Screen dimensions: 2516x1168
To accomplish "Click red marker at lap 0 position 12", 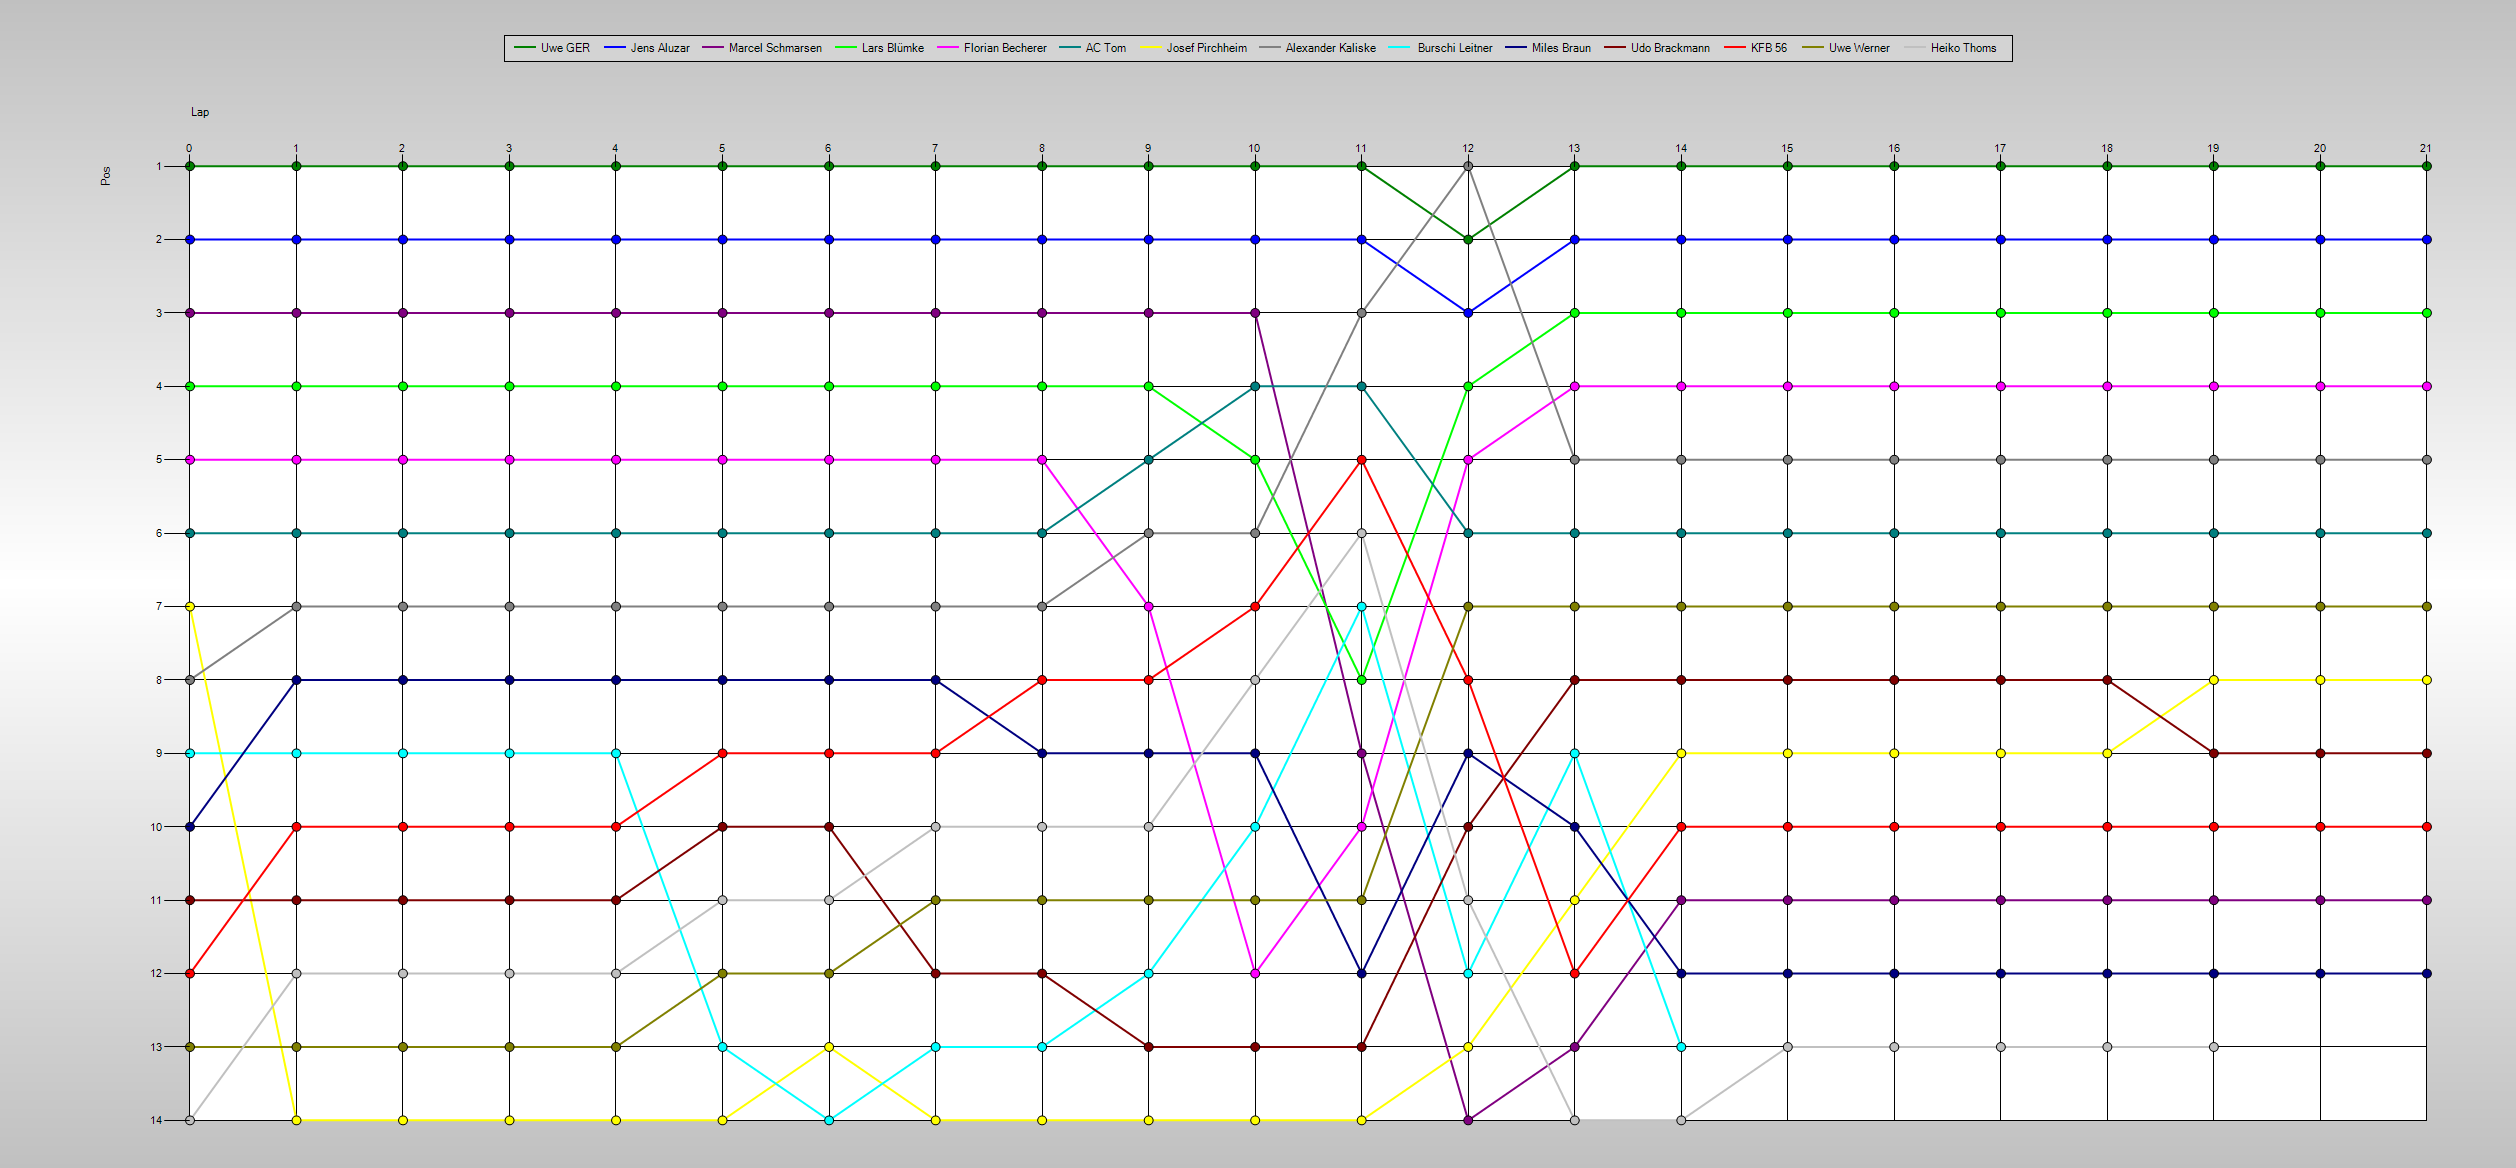I will pos(190,973).
